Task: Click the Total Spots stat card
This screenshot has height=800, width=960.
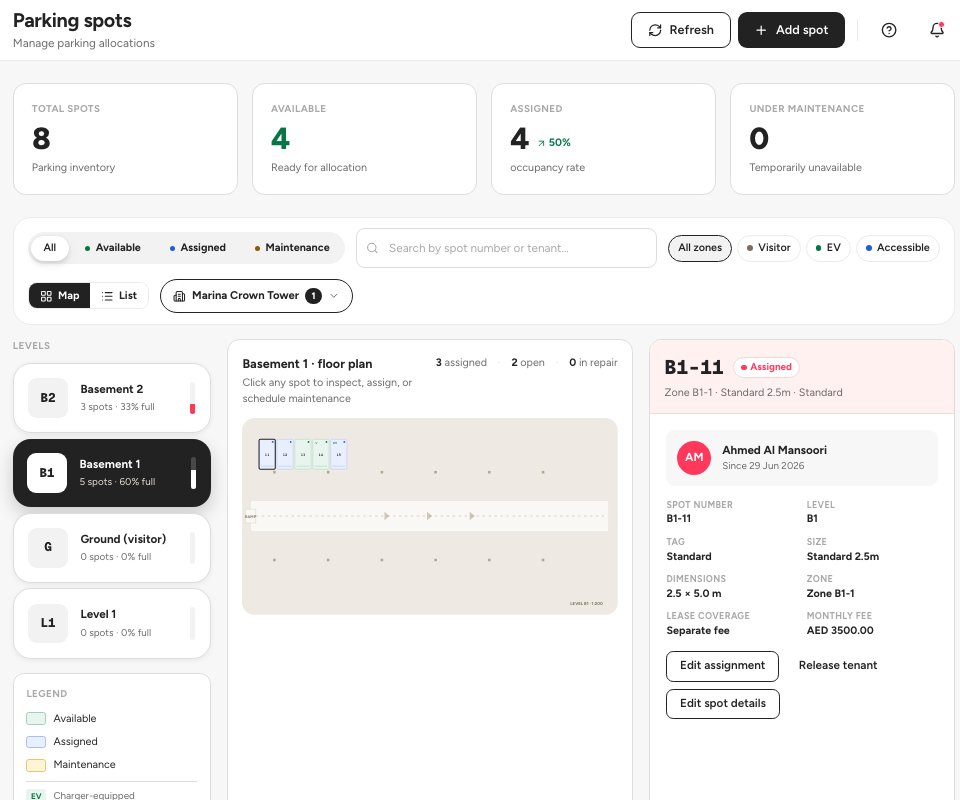Action: pyautogui.click(x=126, y=139)
